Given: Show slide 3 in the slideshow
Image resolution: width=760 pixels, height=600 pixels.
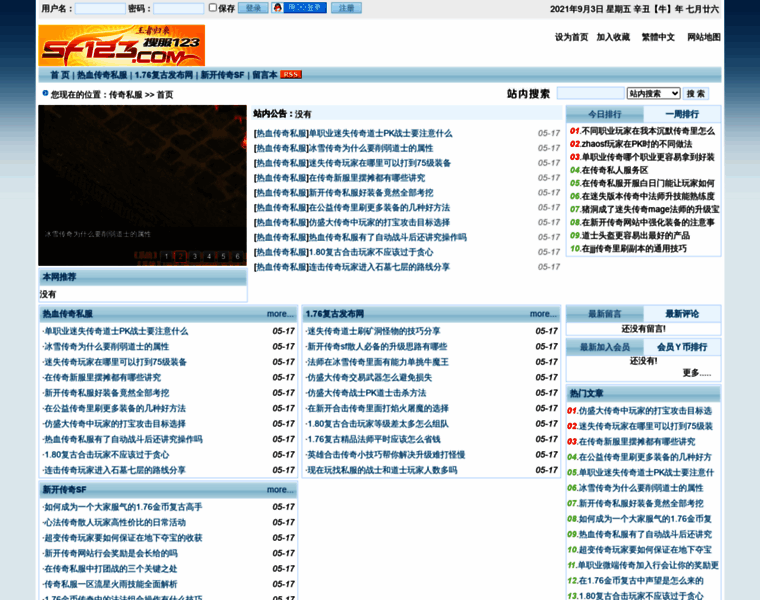Looking at the screenshot, I should click(194, 256).
